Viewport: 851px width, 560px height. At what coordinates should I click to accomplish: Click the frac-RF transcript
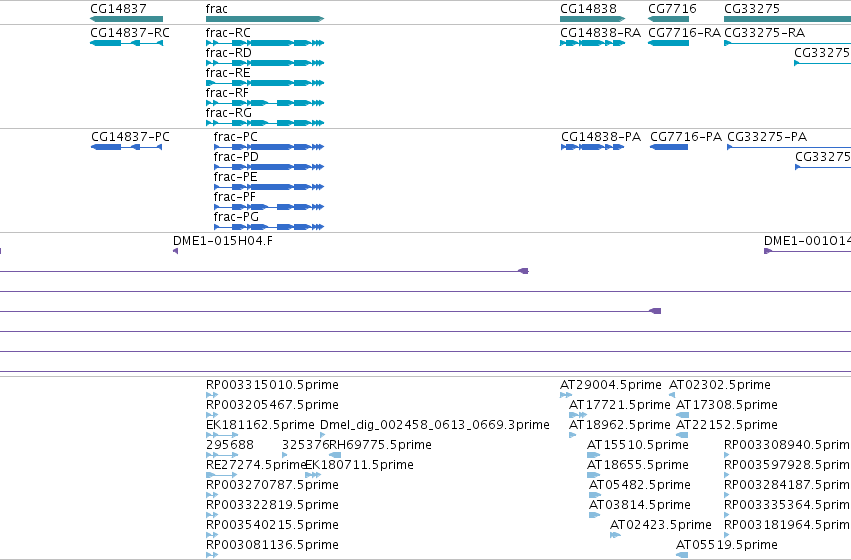(265, 103)
